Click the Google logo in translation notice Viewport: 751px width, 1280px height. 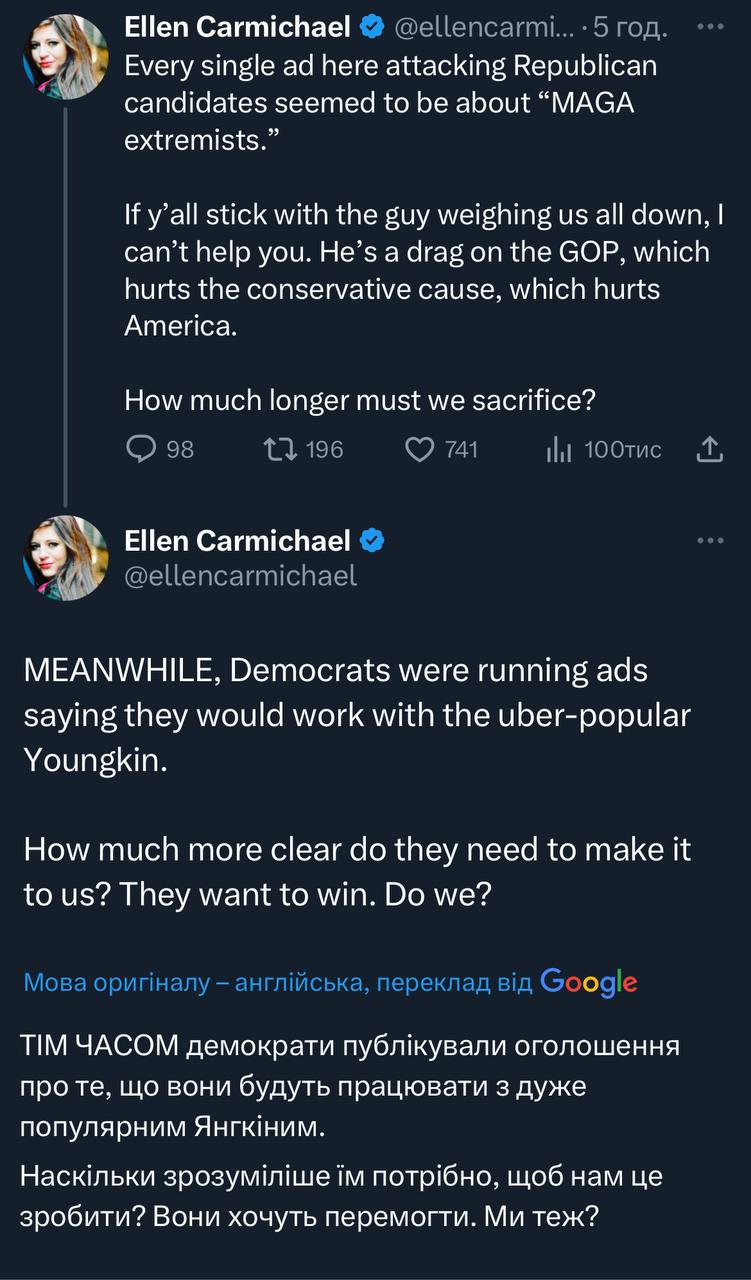pyautogui.click(x=589, y=982)
